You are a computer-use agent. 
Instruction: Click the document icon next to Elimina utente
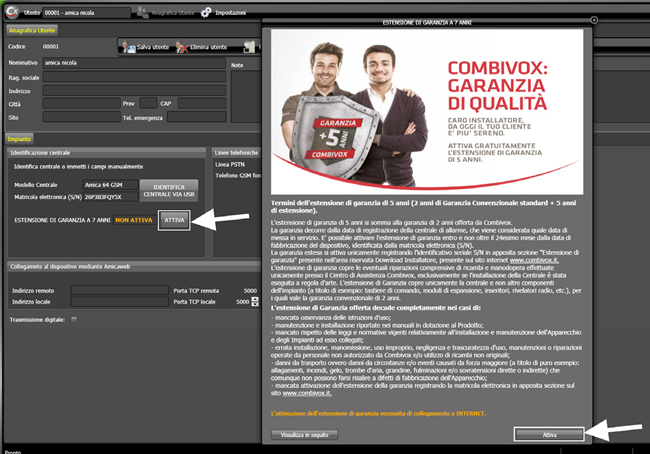[x=249, y=47]
